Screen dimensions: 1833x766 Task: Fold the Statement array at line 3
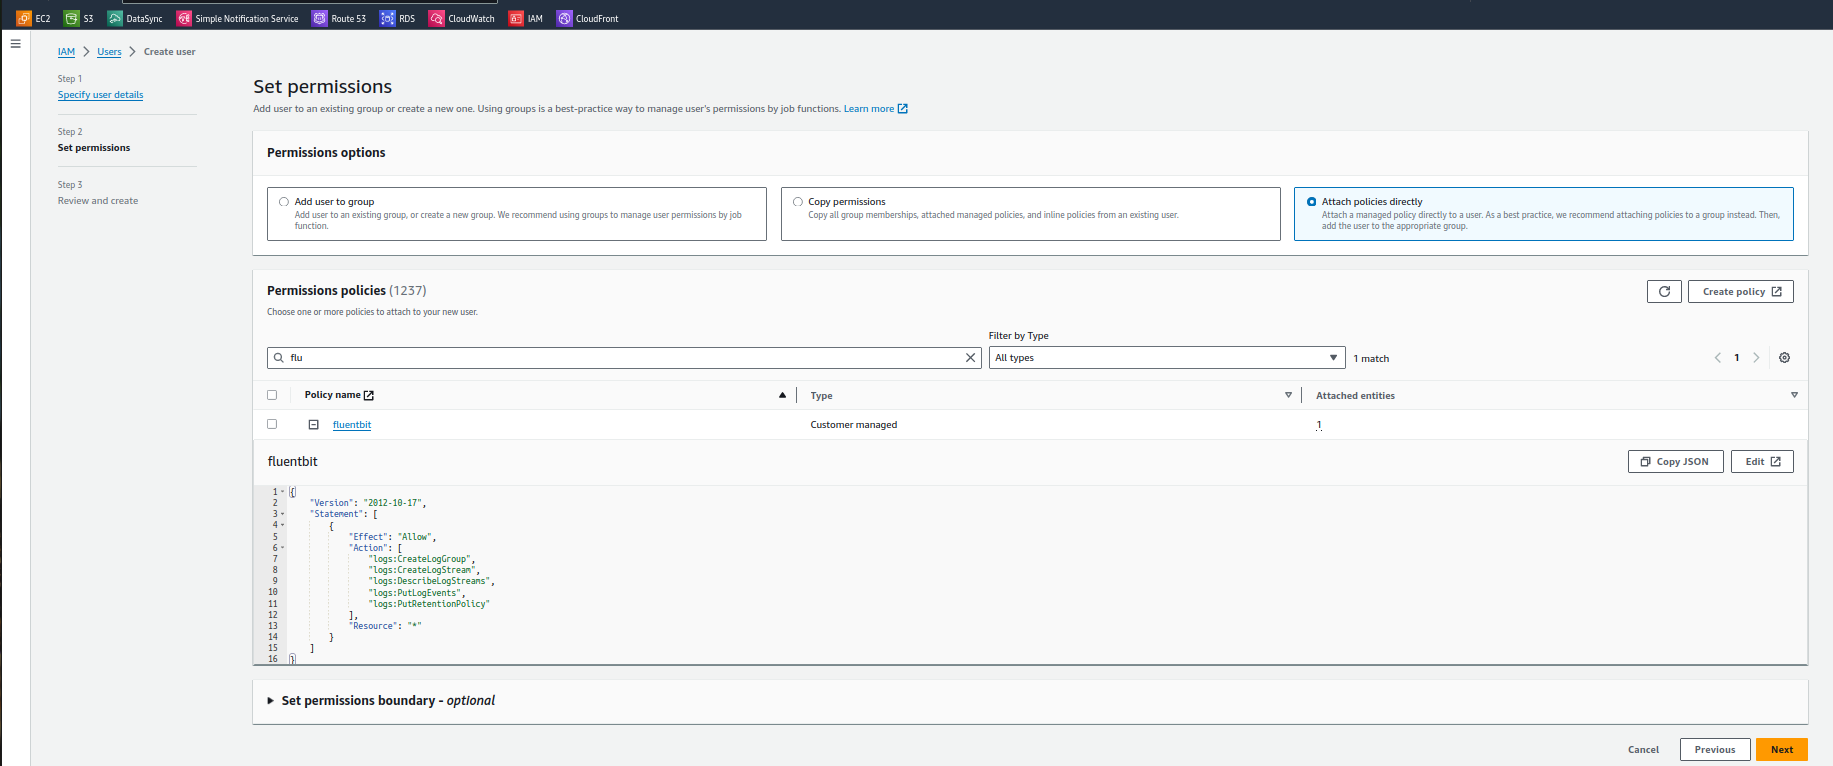pyautogui.click(x=283, y=514)
